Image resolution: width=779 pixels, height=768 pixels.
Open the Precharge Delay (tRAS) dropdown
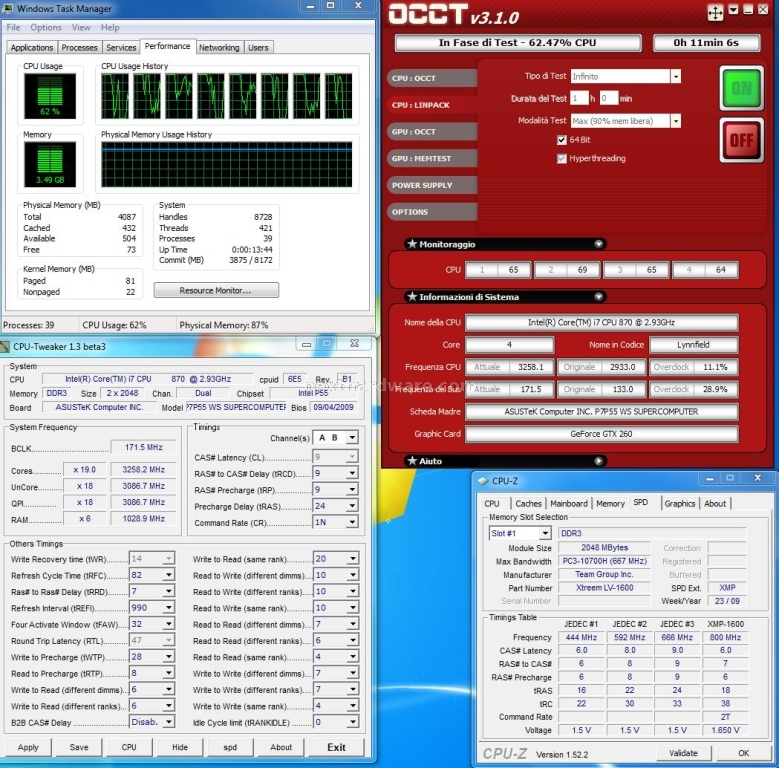tap(352, 506)
